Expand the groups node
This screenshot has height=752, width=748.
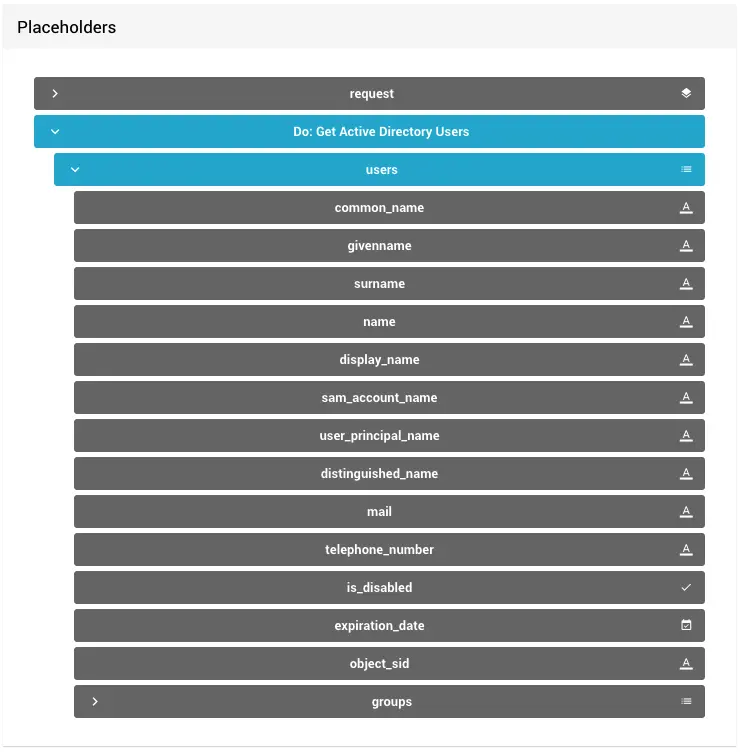coord(95,702)
